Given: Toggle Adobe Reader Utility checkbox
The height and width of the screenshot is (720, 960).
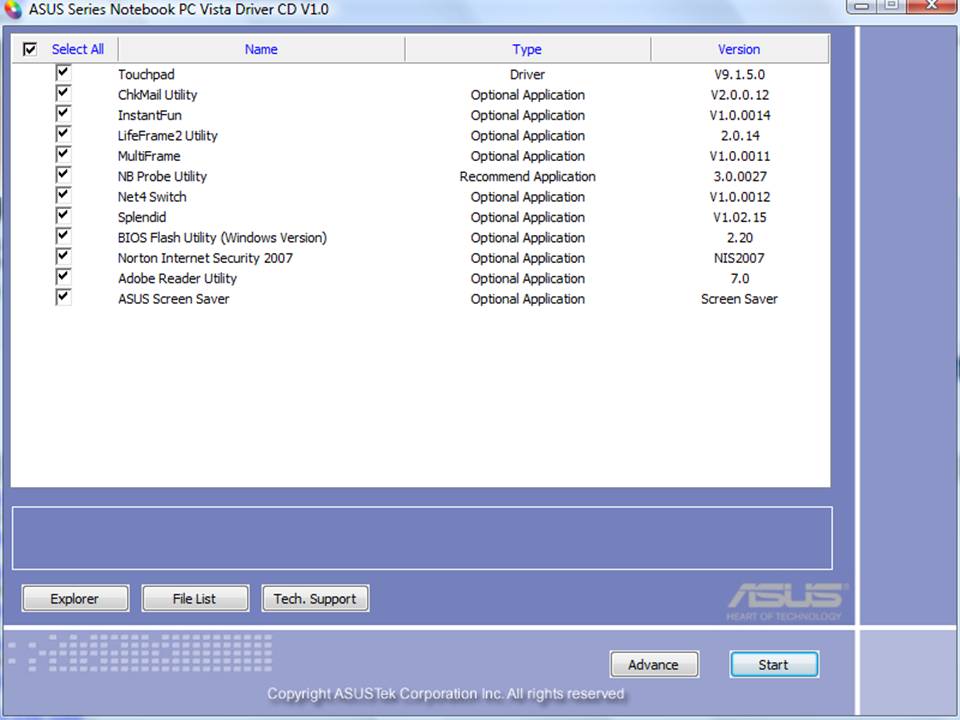Looking at the screenshot, I should point(63,277).
